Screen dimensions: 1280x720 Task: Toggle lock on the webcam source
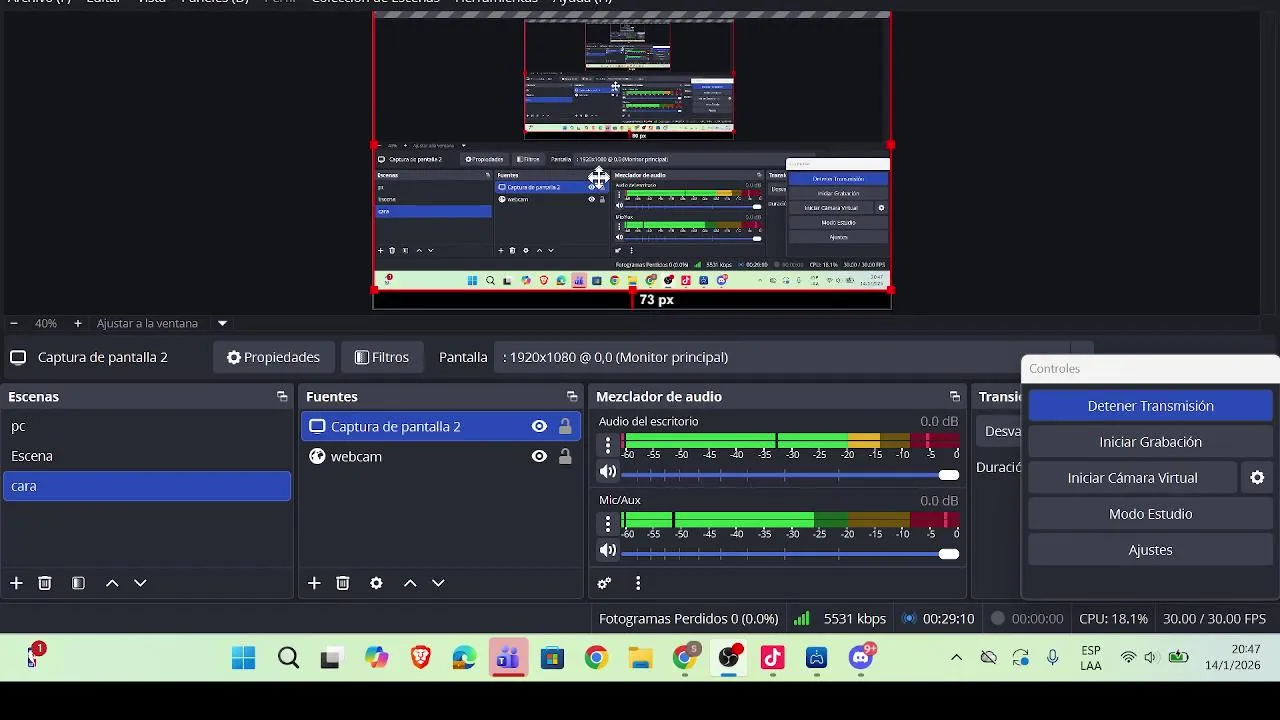point(565,456)
